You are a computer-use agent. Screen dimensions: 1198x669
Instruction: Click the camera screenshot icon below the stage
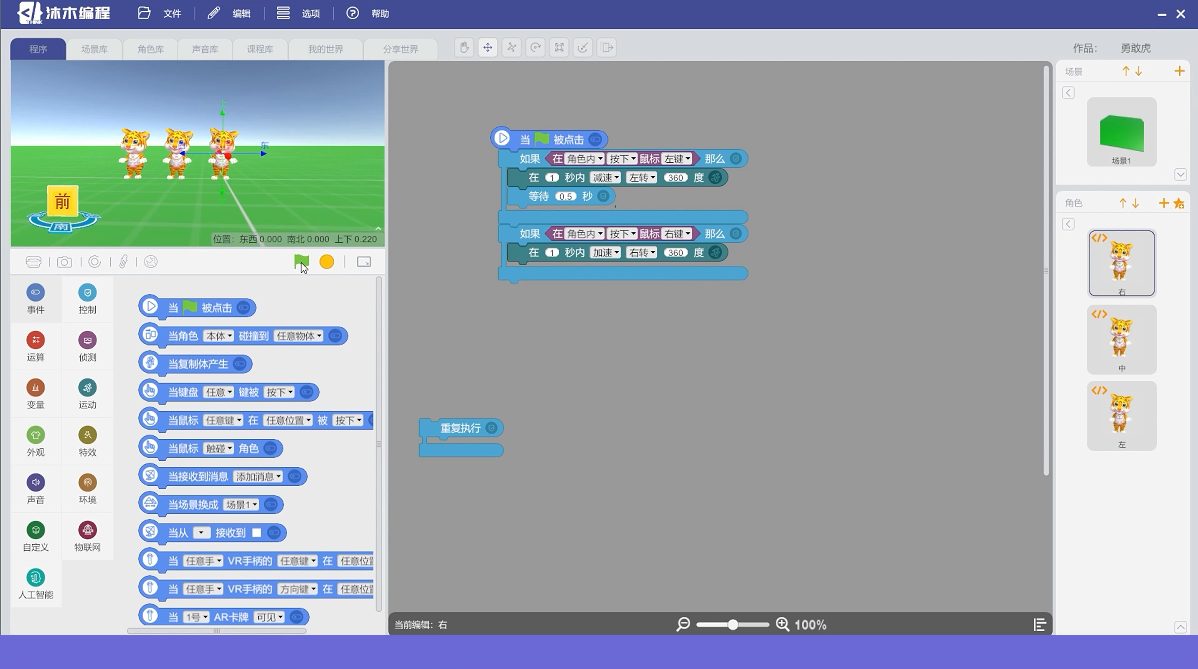coord(64,262)
